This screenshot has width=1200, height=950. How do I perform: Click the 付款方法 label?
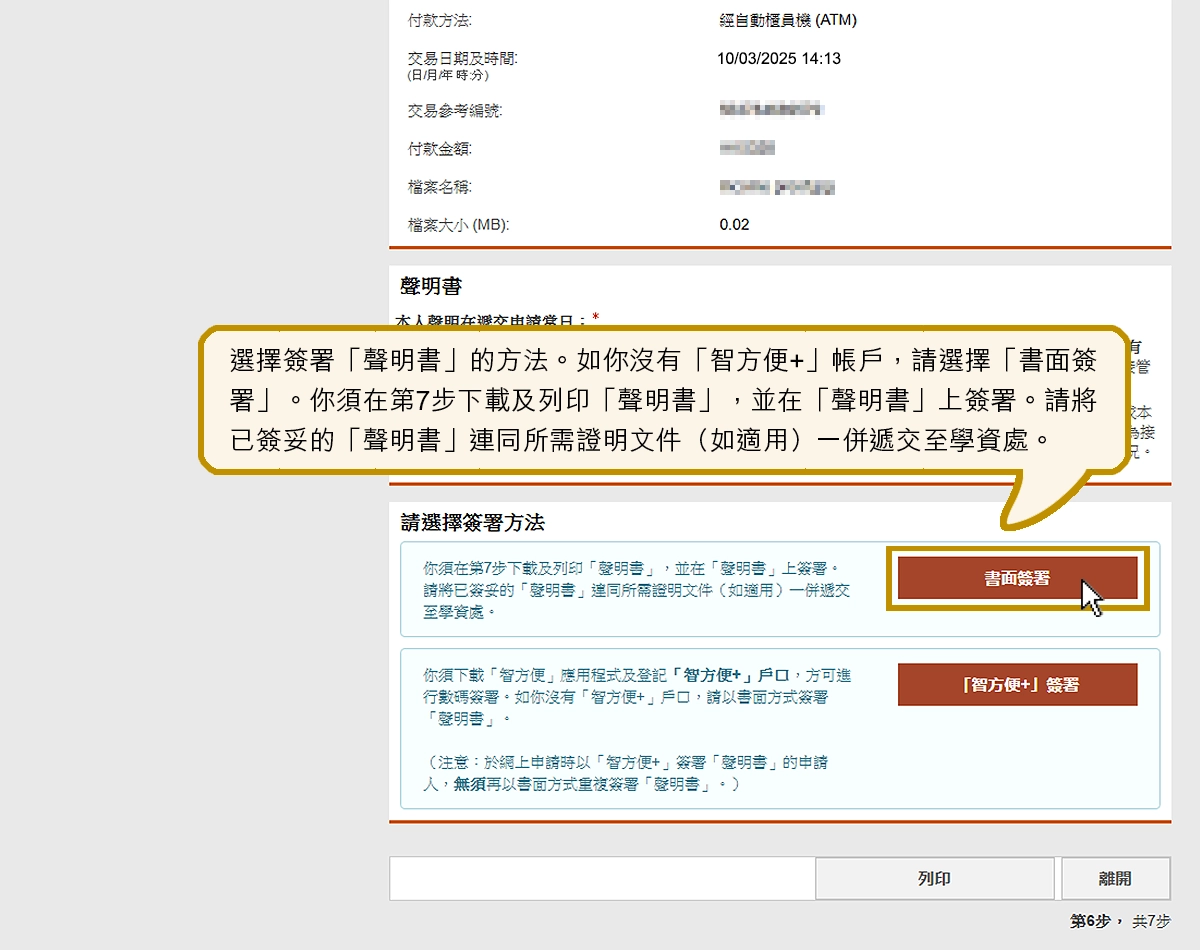(x=439, y=20)
